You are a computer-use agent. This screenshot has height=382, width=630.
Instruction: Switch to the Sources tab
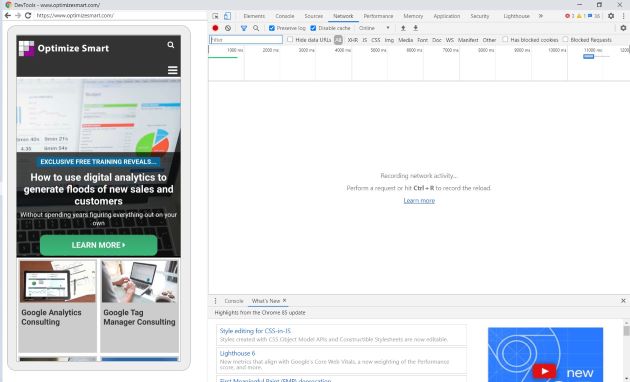point(314,16)
